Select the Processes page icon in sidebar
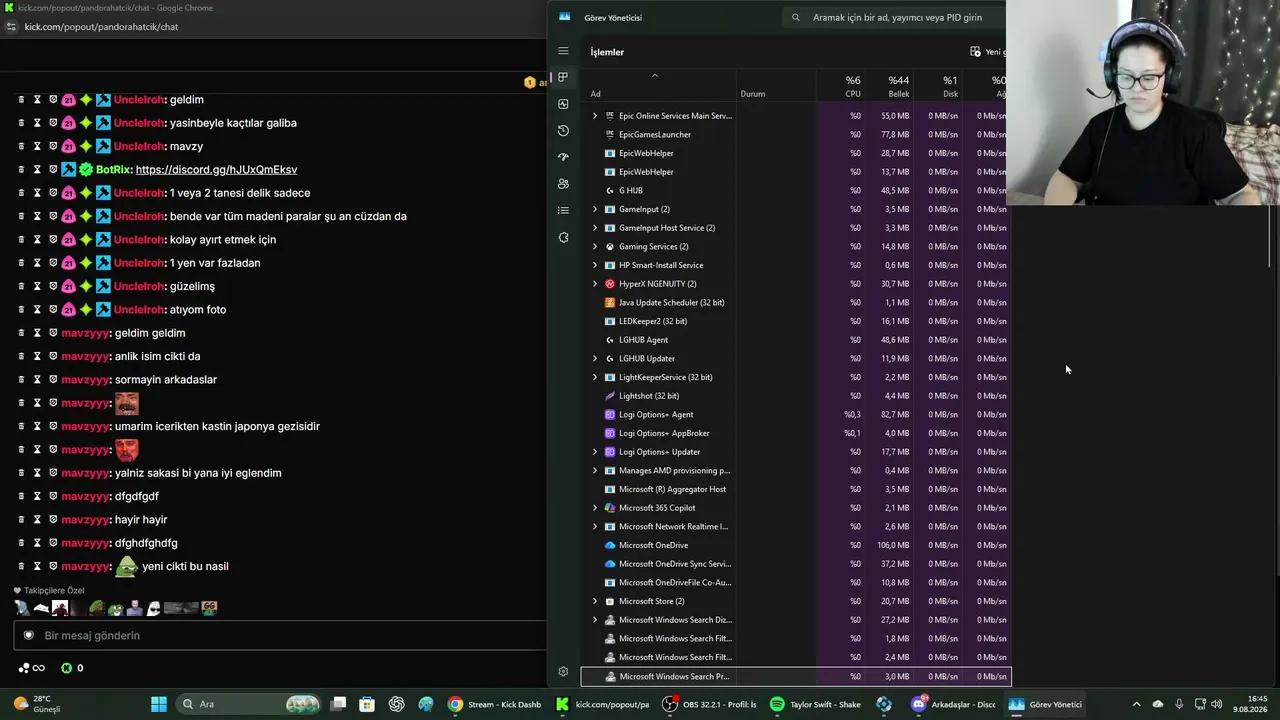Viewport: 1280px width, 720px height. [563, 77]
